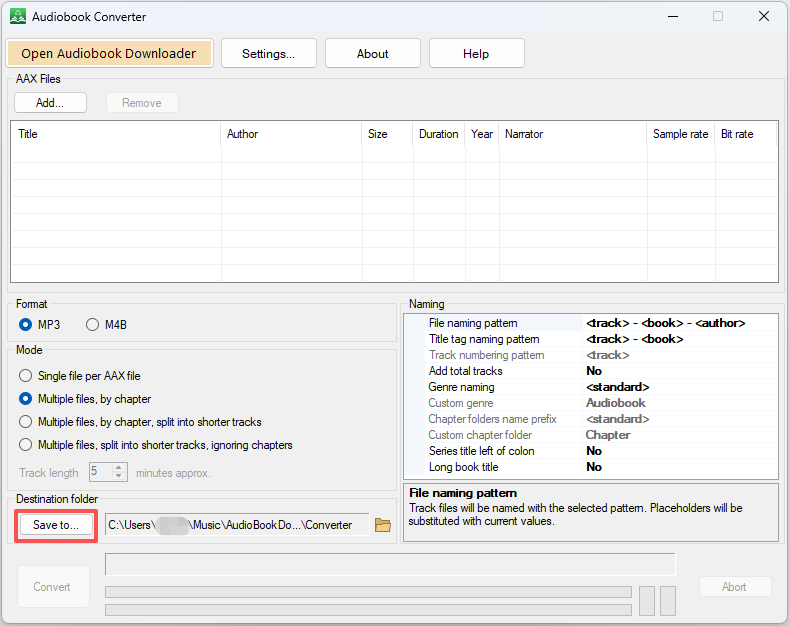Open the Settings dialog
Screen dimensions: 790x626
point(268,54)
